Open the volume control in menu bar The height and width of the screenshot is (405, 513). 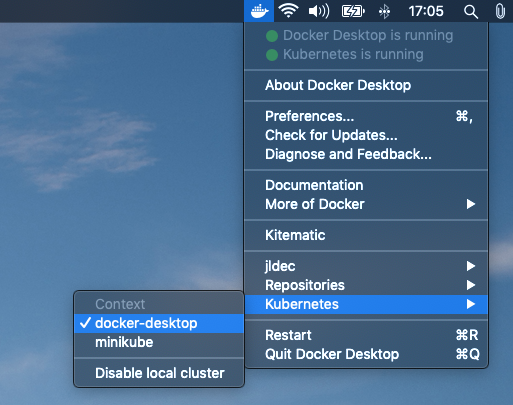point(319,11)
